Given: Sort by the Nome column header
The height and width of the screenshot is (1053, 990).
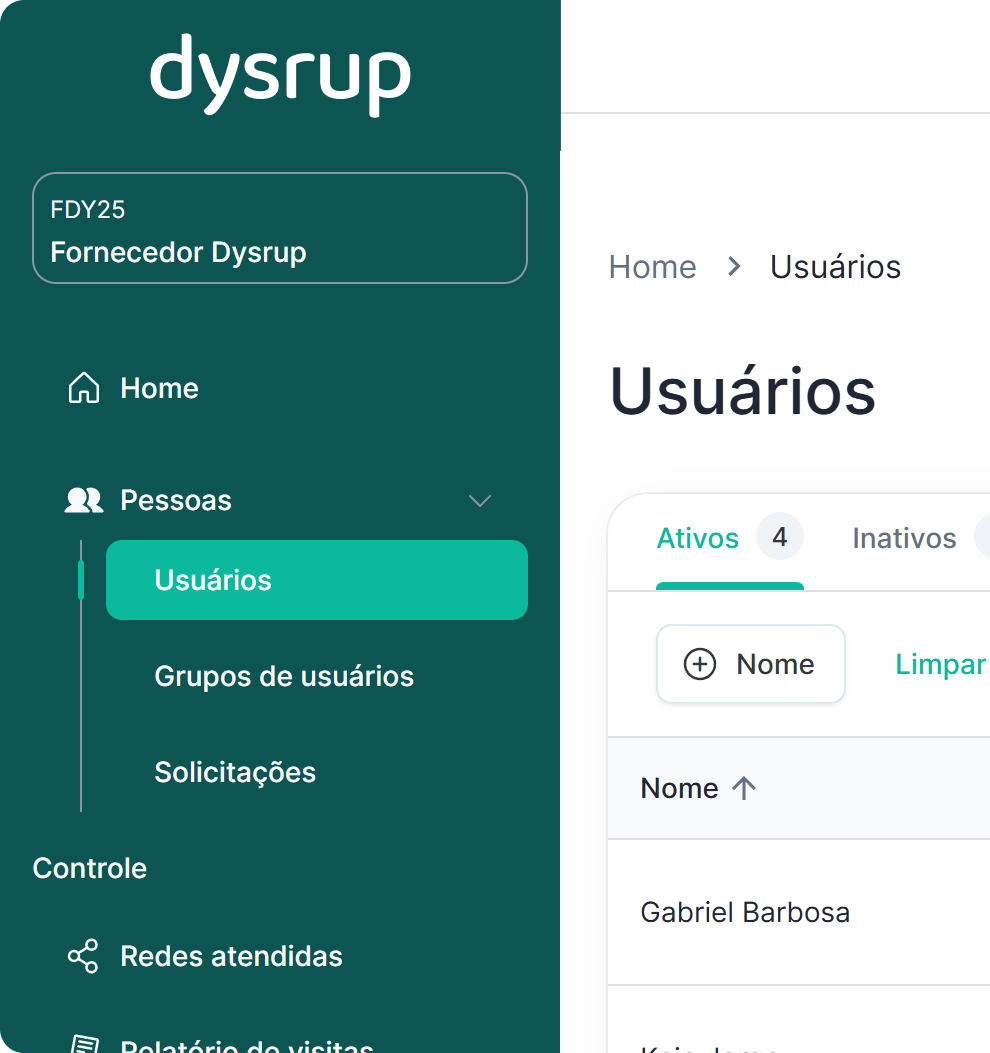Looking at the screenshot, I should [680, 788].
